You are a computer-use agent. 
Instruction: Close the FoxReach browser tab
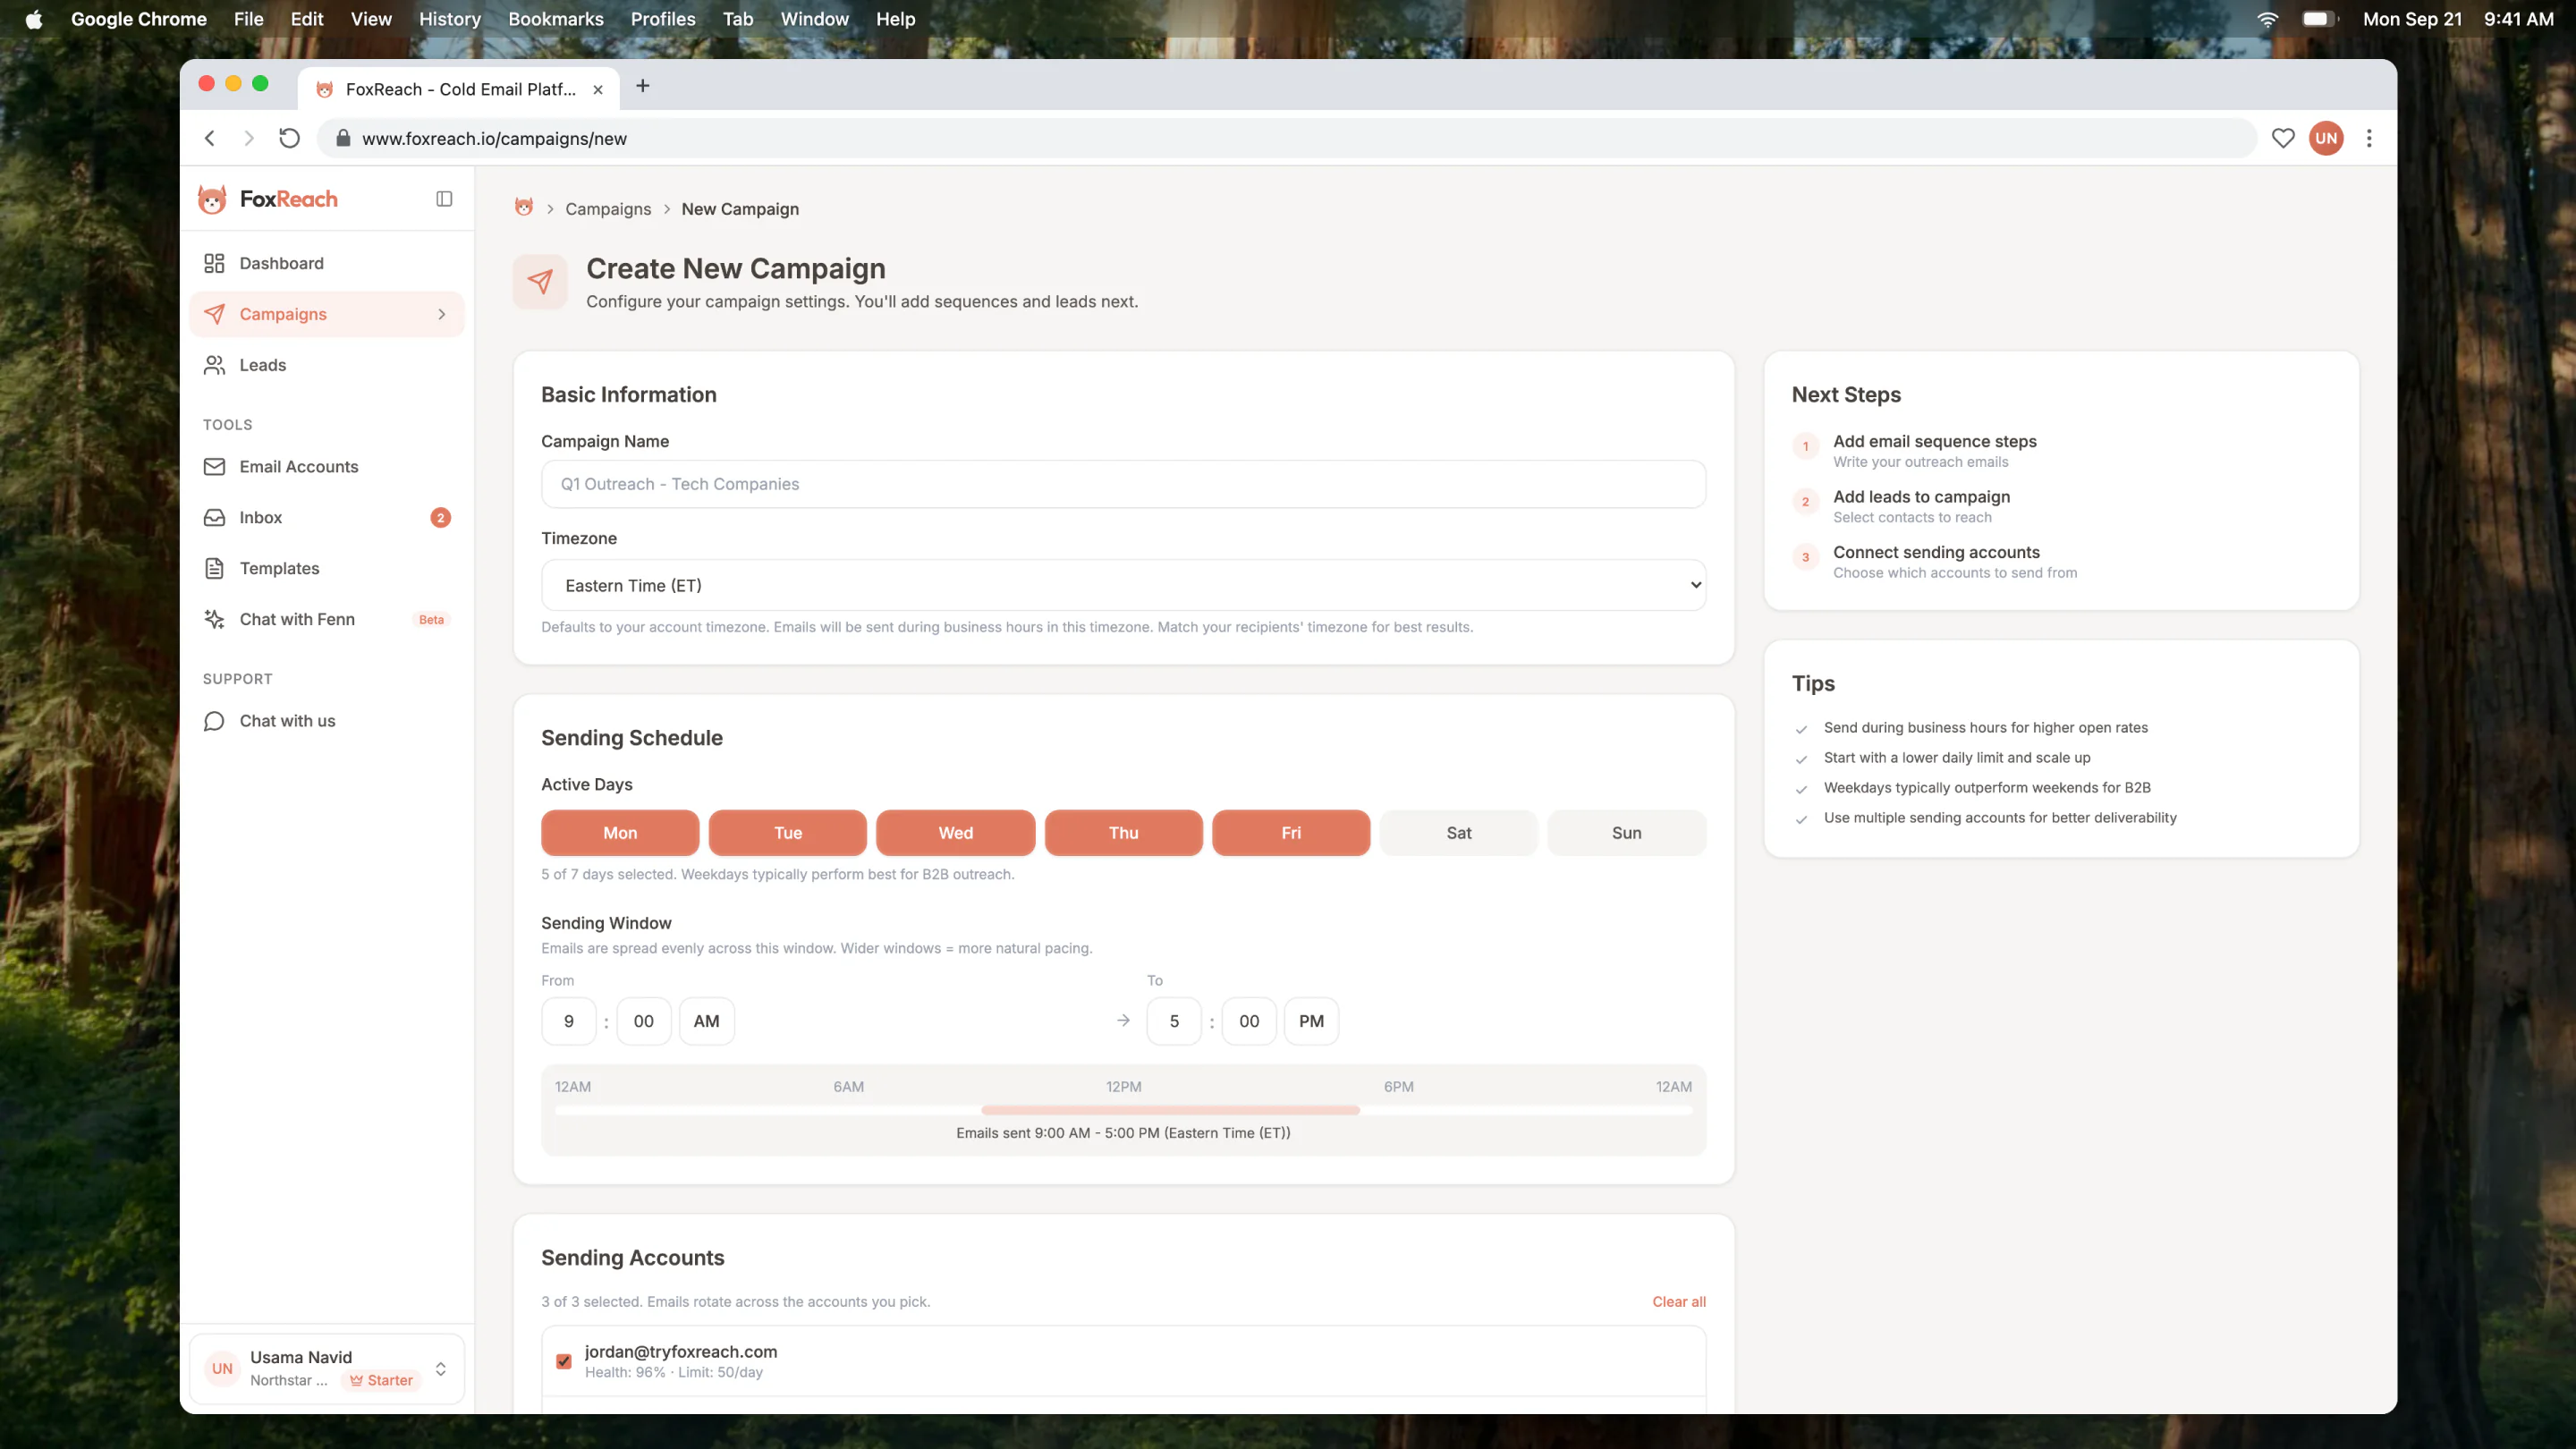tap(598, 89)
